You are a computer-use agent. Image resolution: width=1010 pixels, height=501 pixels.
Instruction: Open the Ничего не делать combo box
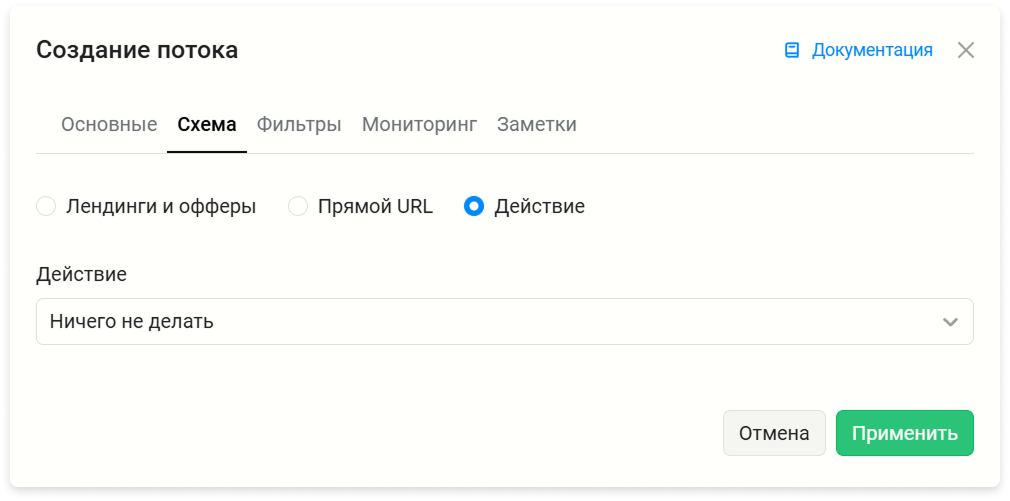504,321
